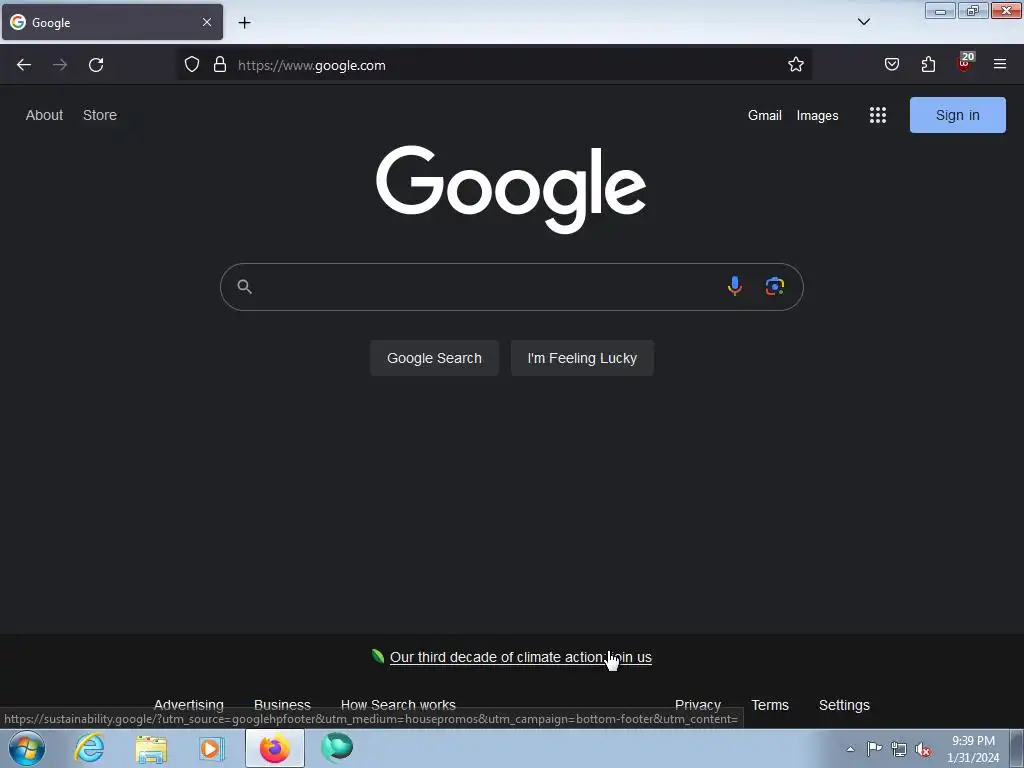Image resolution: width=1024 pixels, height=768 pixels.
Task: Reload the current page
Action: coord(96,65)
